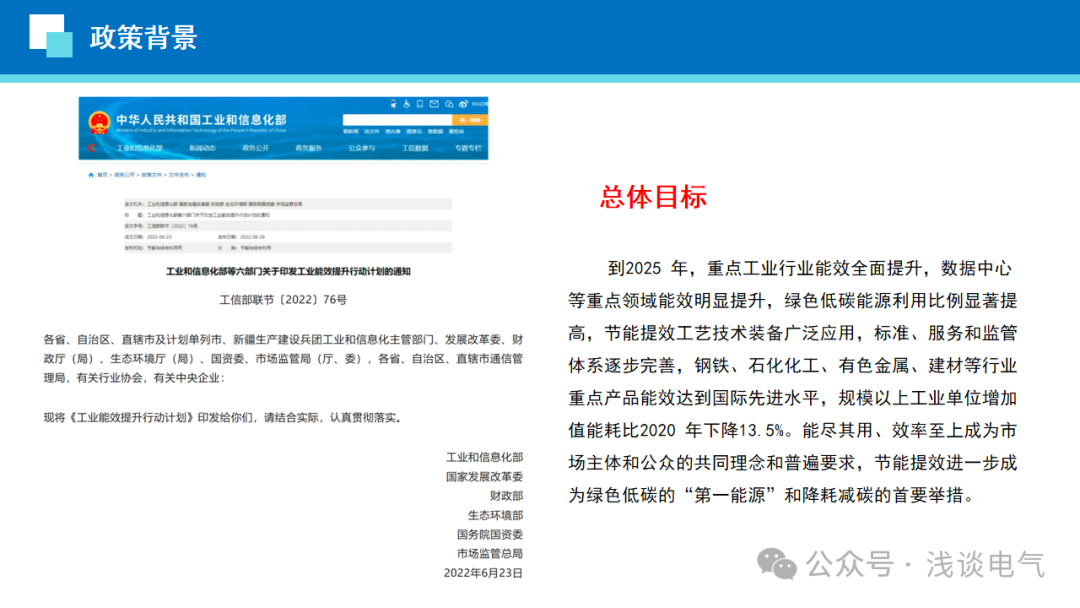Click the WeChat icon in the site header
Screen dimensions: 1080x608
click(x=449, y=104)
